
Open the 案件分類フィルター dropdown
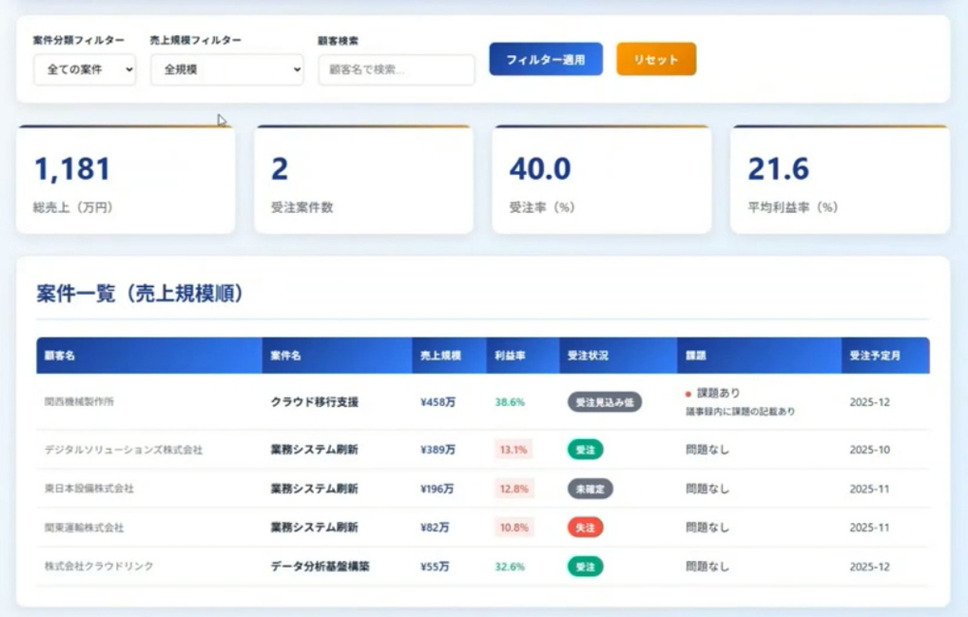tap(84, 70)
